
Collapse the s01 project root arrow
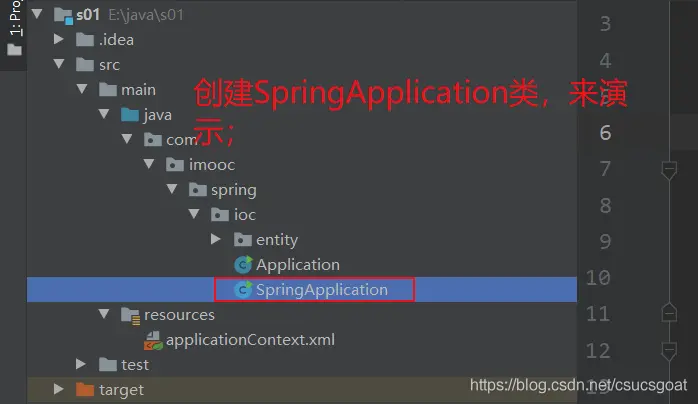[37, 14]
